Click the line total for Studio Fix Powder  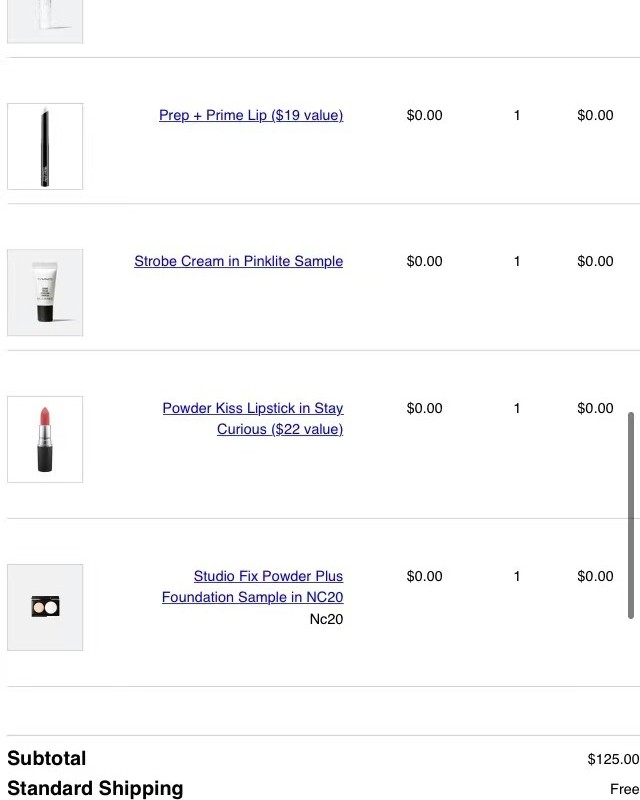595,576
